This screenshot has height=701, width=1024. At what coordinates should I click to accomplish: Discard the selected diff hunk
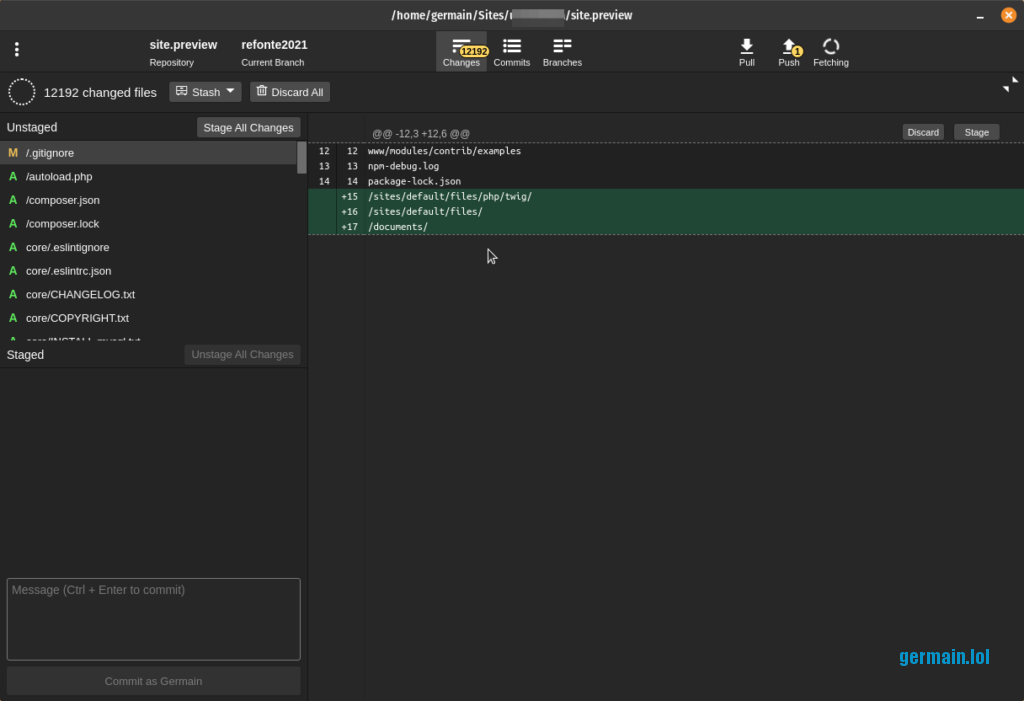pyautogui.click(x=923, y=132)
